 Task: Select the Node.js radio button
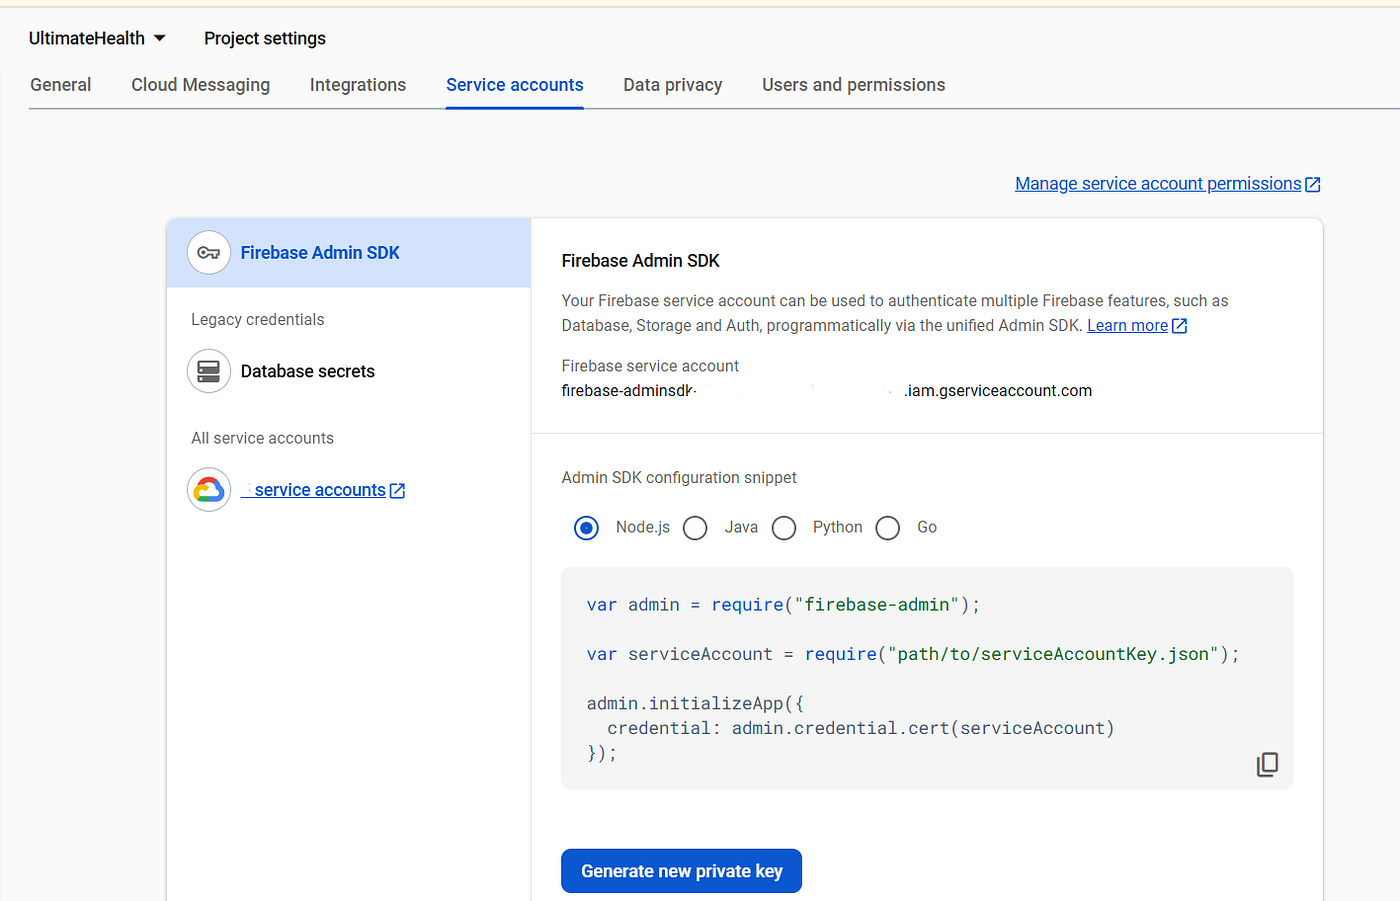pyautogui.click(x=587, y=528)
